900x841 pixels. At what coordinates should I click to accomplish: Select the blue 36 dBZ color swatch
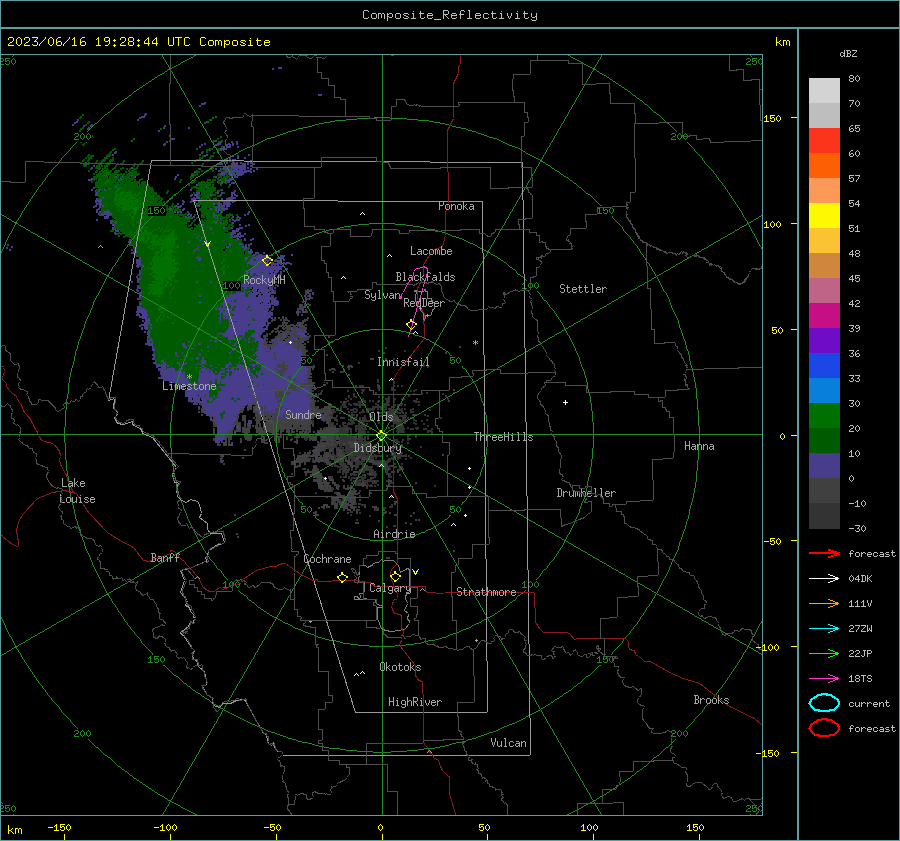click(x=824, y=365)
